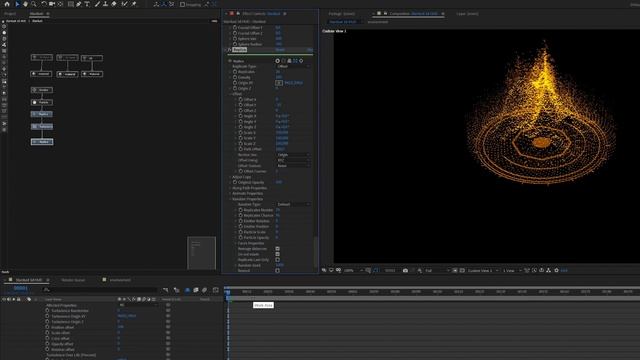This screenshot has width=640, height=360.
Task: Click the timeline layer search field
Action: tap(100, 290)
